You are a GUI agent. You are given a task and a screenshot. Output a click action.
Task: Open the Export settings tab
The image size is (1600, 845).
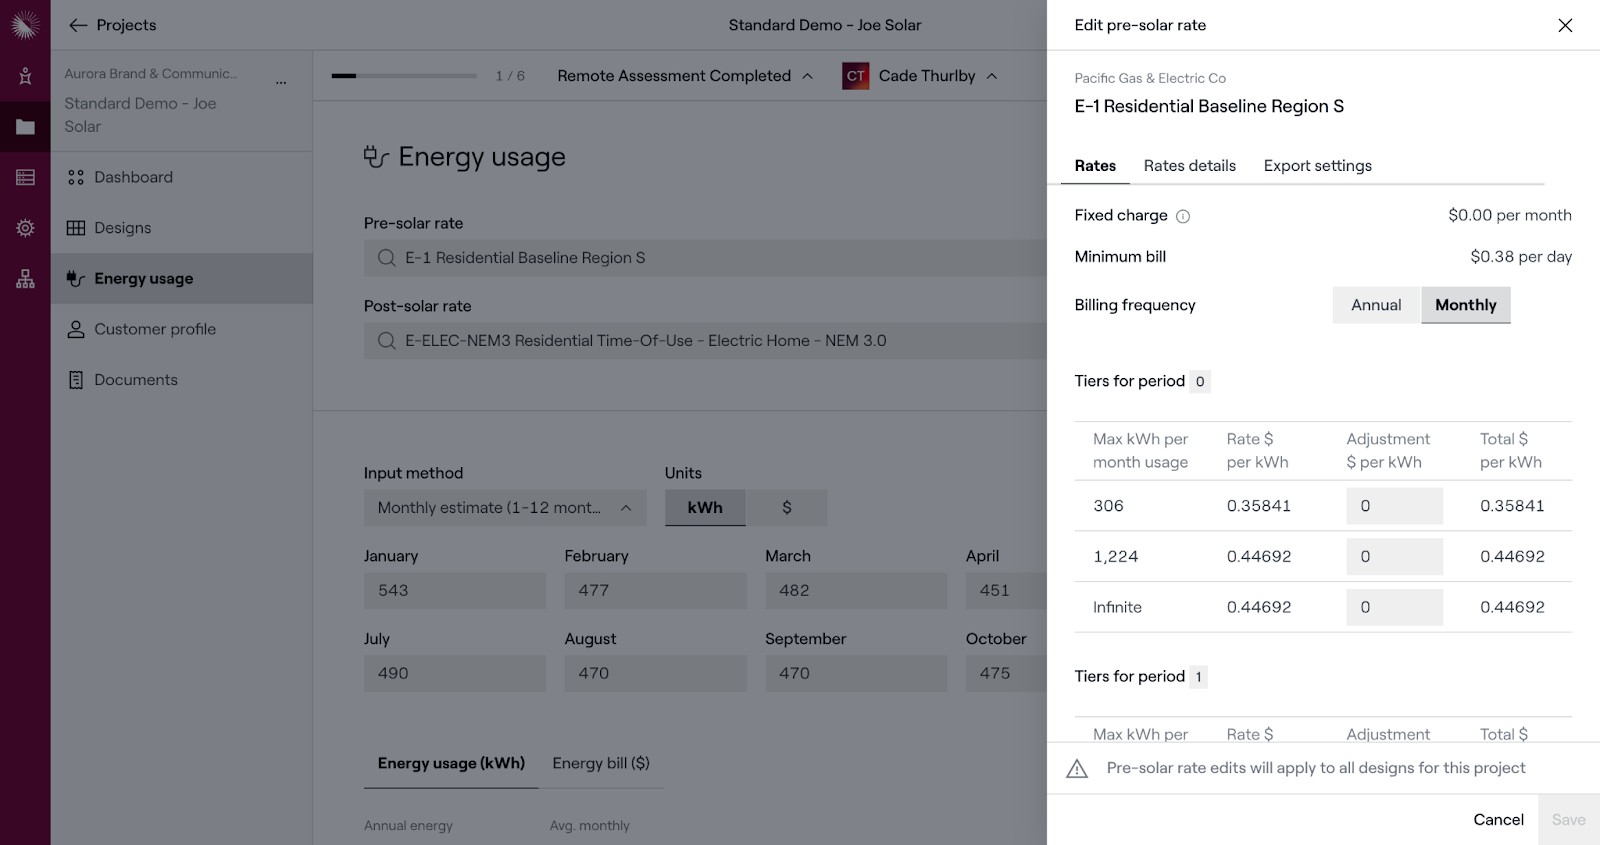[1317, 166]
